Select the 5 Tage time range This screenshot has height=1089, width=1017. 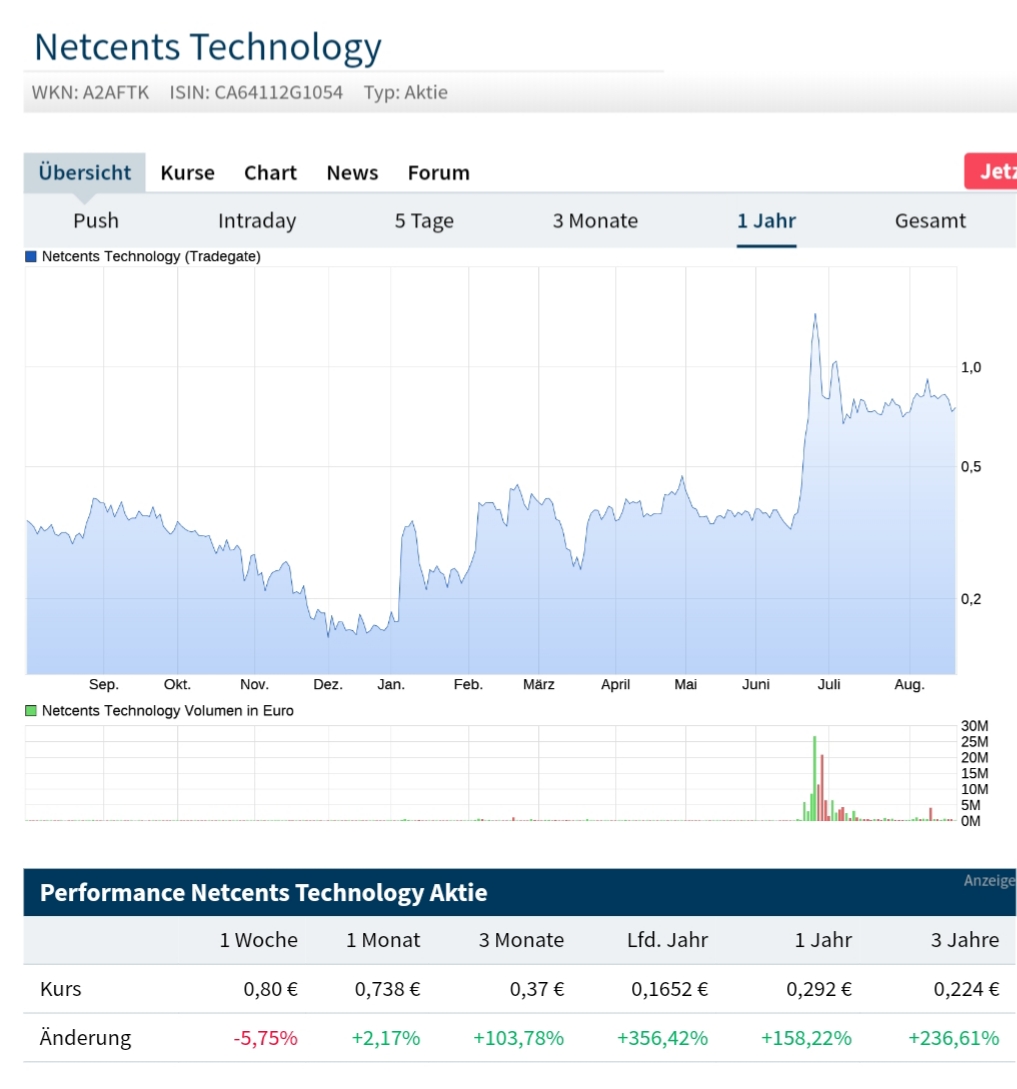(423, 221)
